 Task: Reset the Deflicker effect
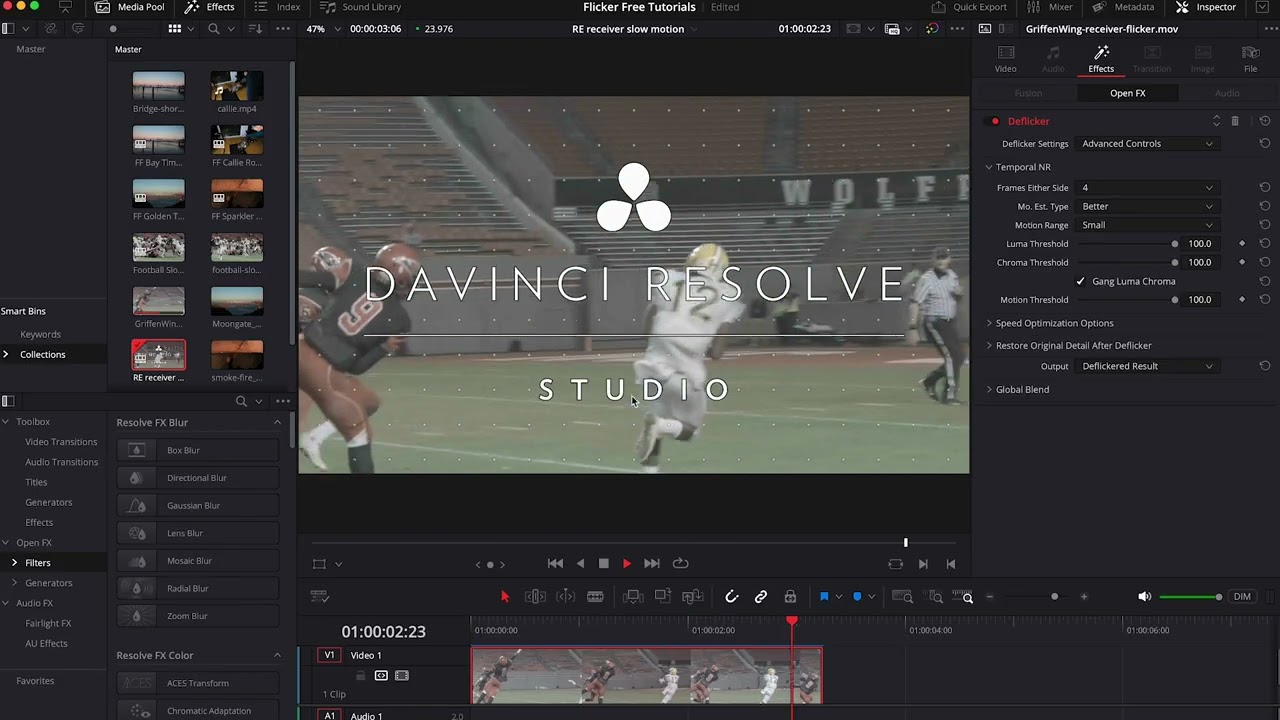pos(1265,121)
